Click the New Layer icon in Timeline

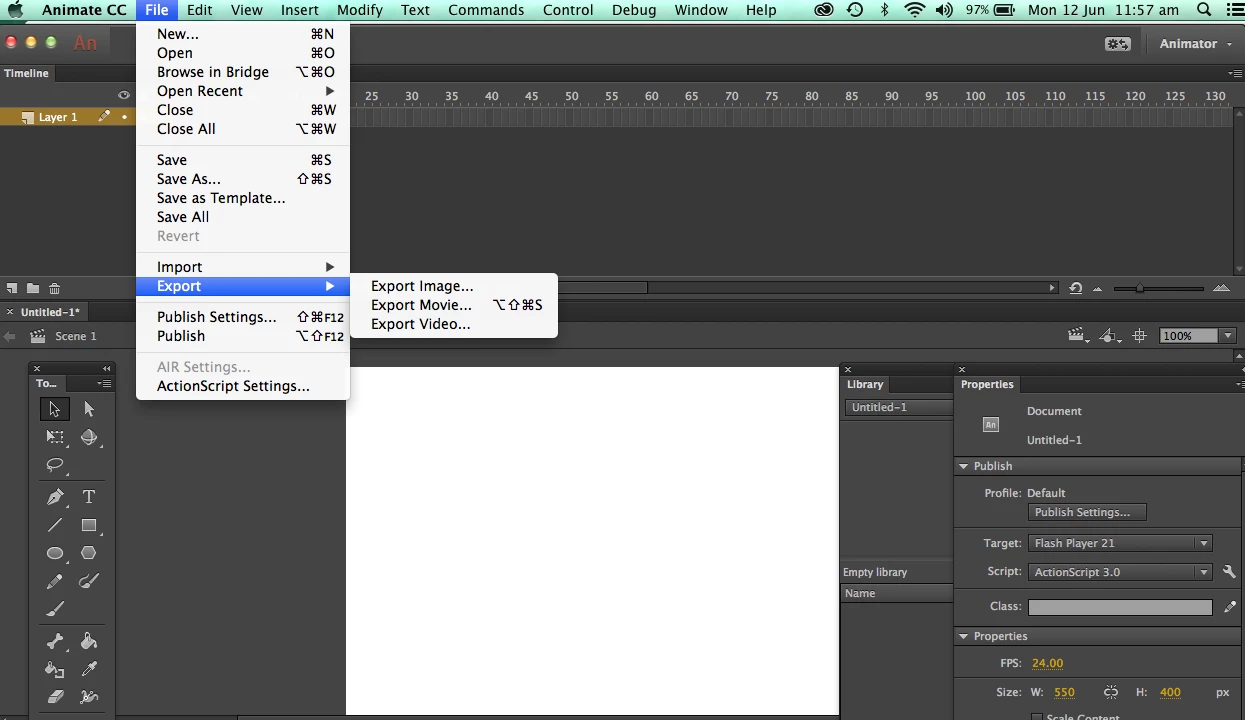tap(12, 288)
